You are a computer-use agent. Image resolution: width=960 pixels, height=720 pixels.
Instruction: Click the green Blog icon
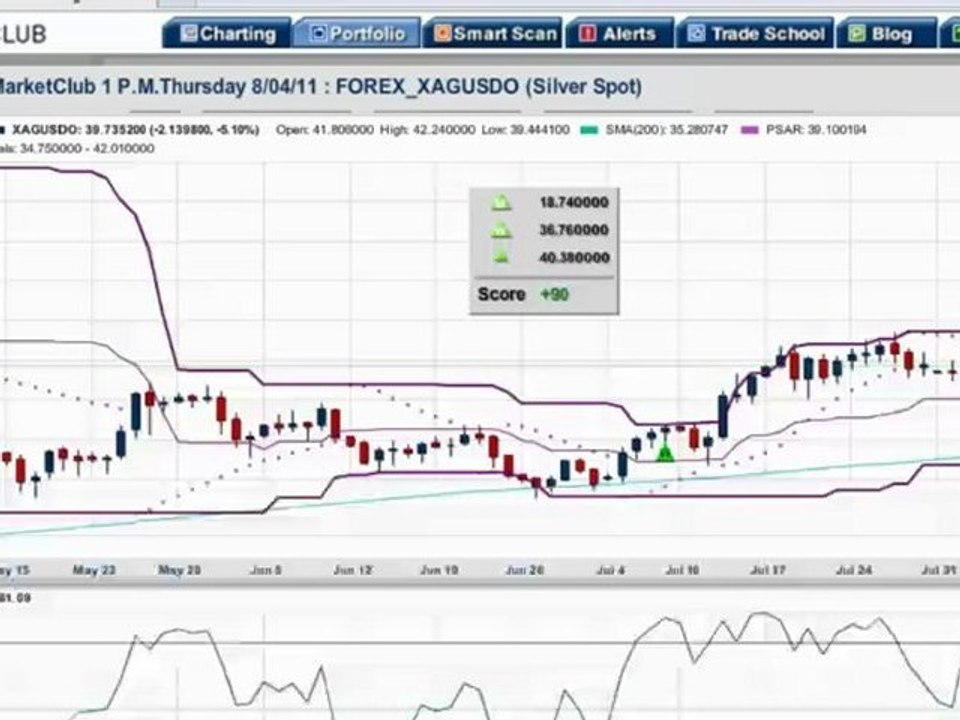point(857,33)
